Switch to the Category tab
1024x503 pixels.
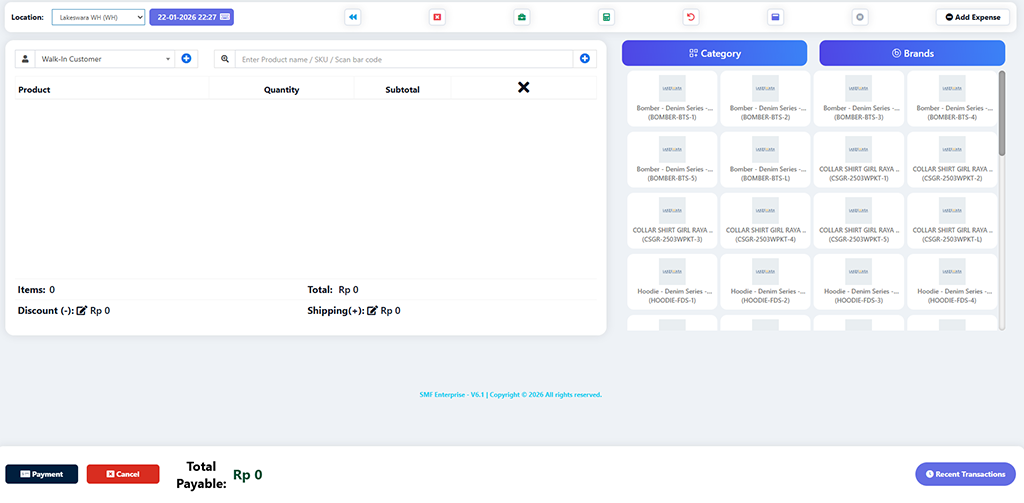point(714,53)
